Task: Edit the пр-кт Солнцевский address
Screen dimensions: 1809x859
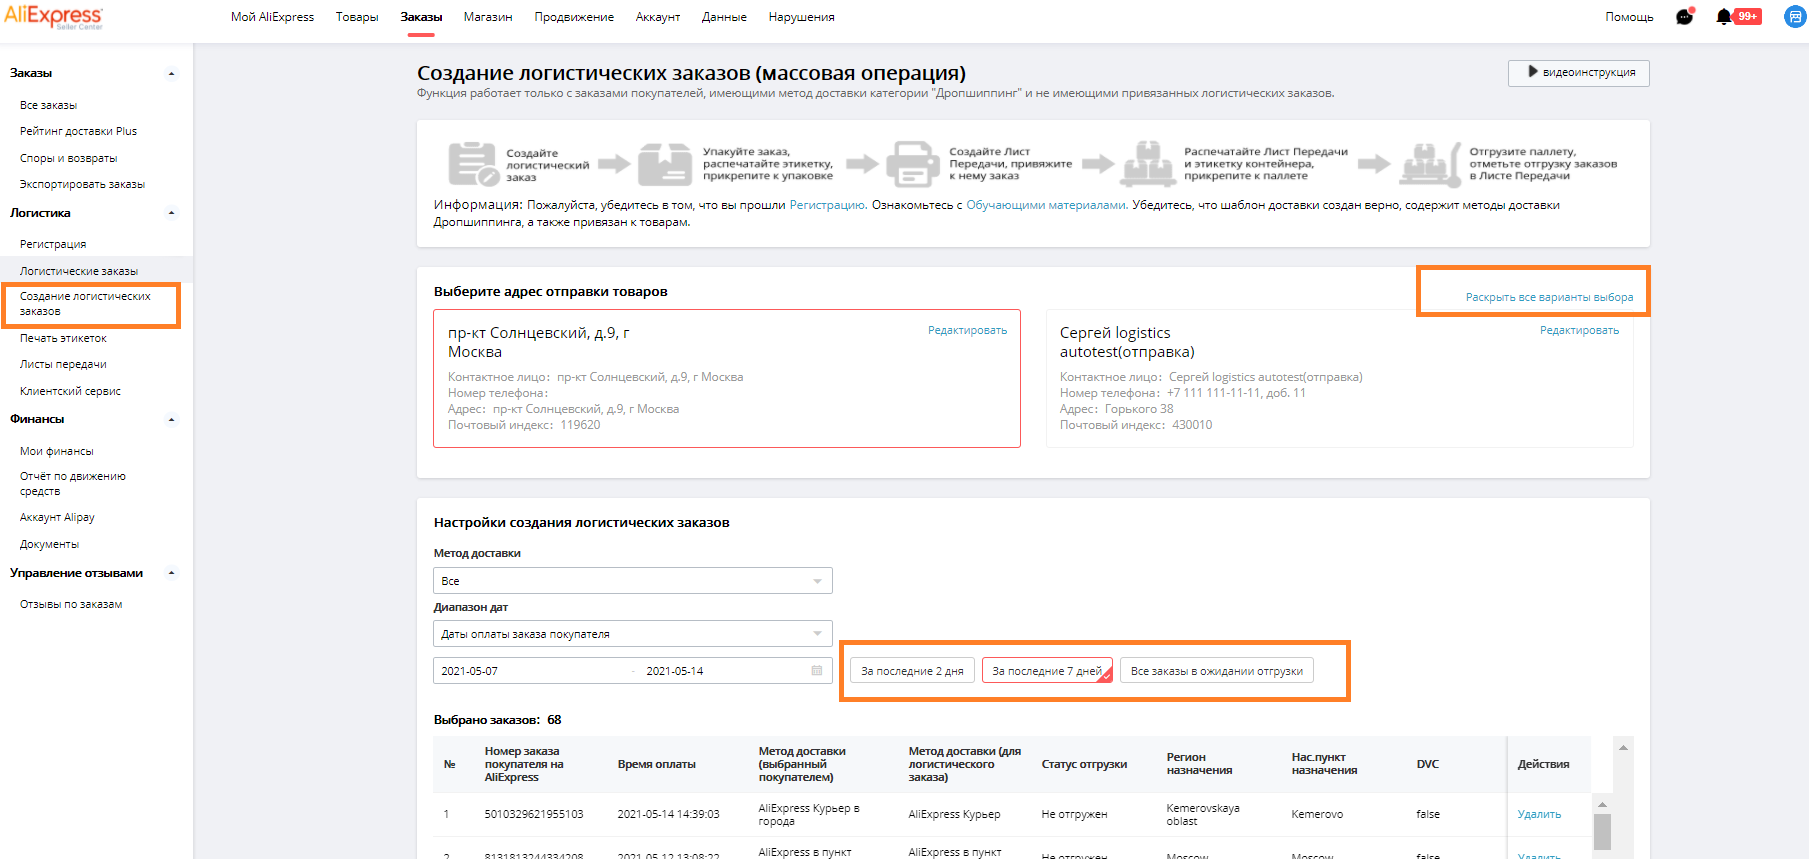Action: pos(967,330)
